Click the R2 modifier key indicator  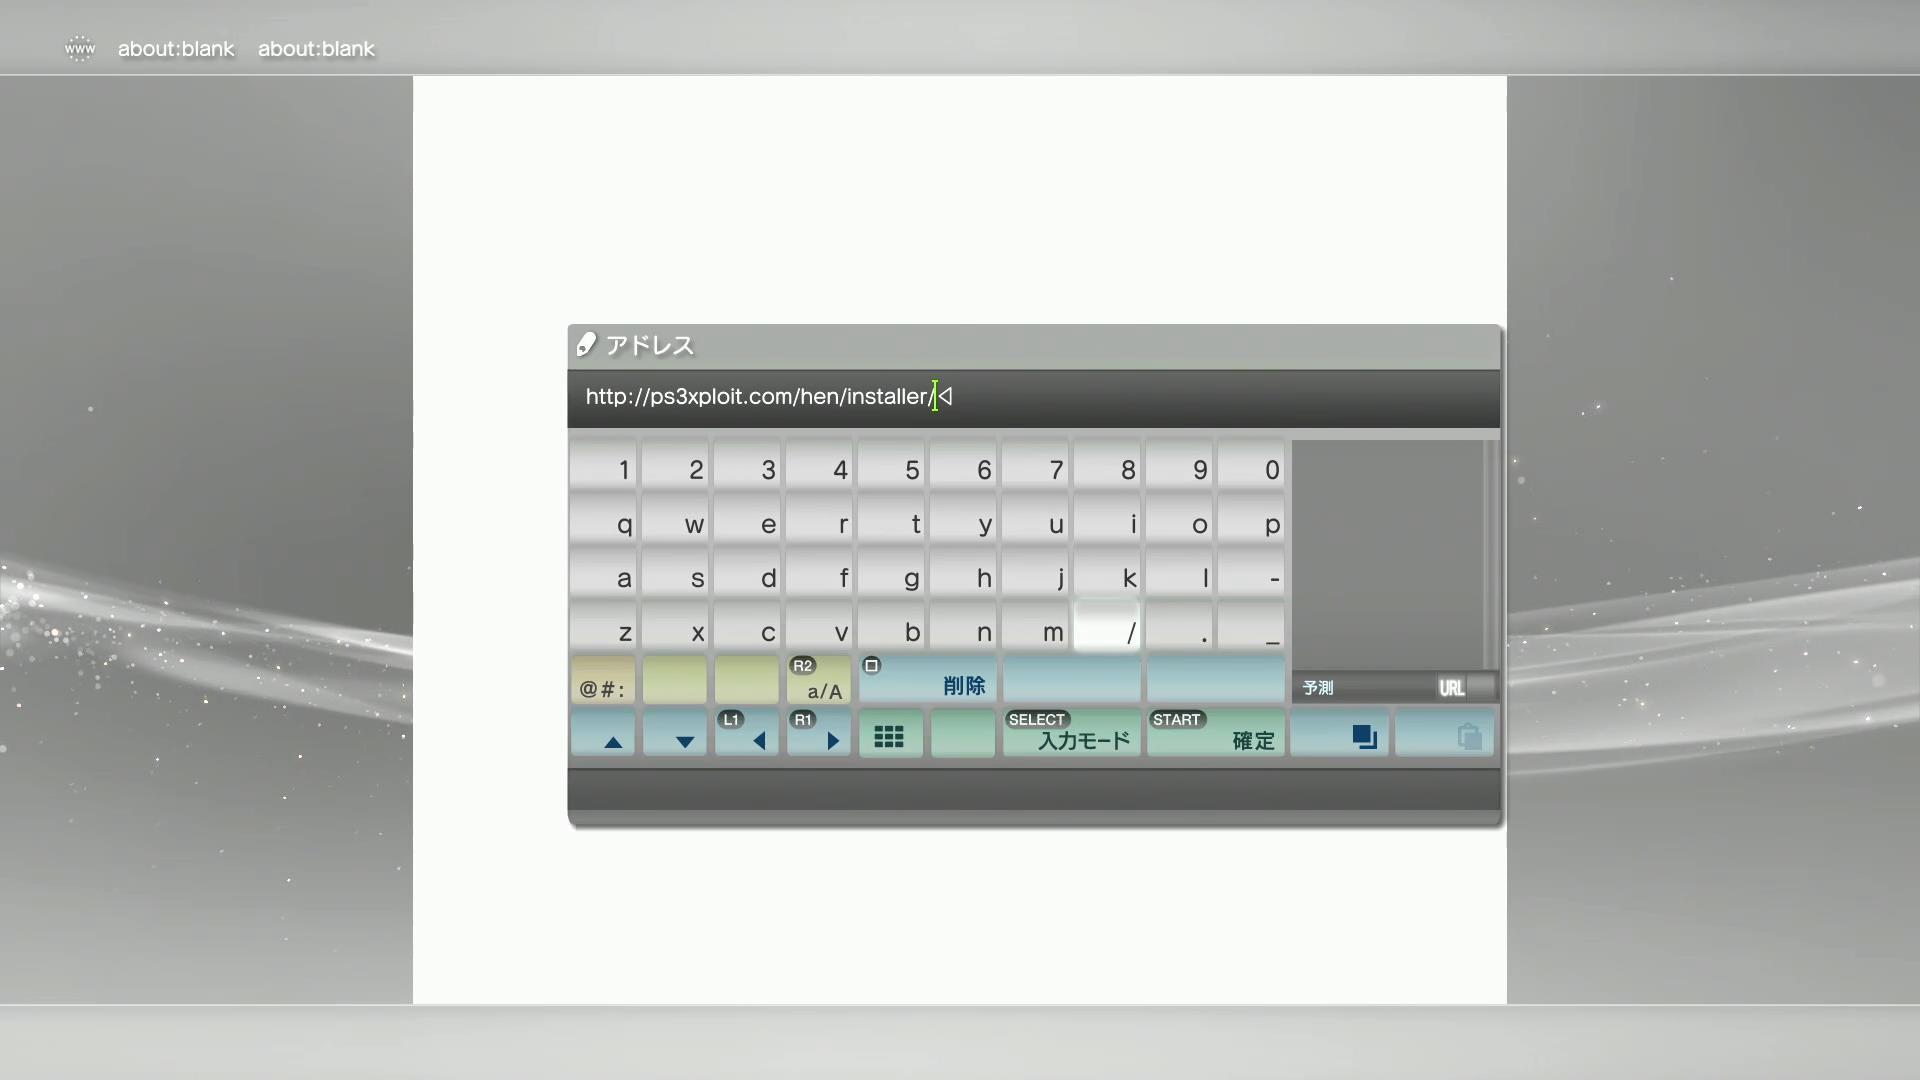tap(802, 665)
